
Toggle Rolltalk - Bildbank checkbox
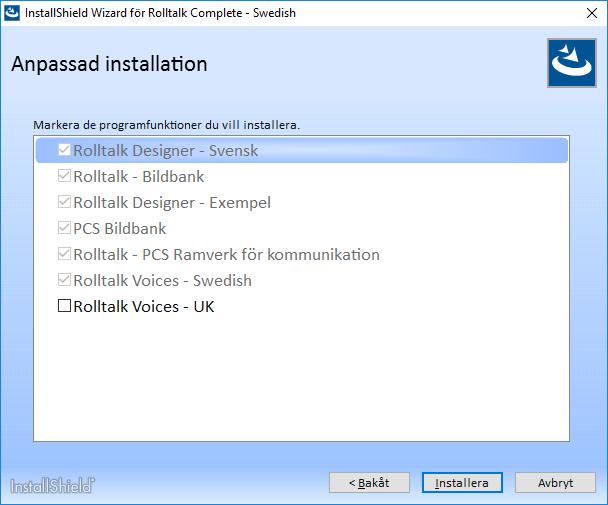[x=64, y=176]
